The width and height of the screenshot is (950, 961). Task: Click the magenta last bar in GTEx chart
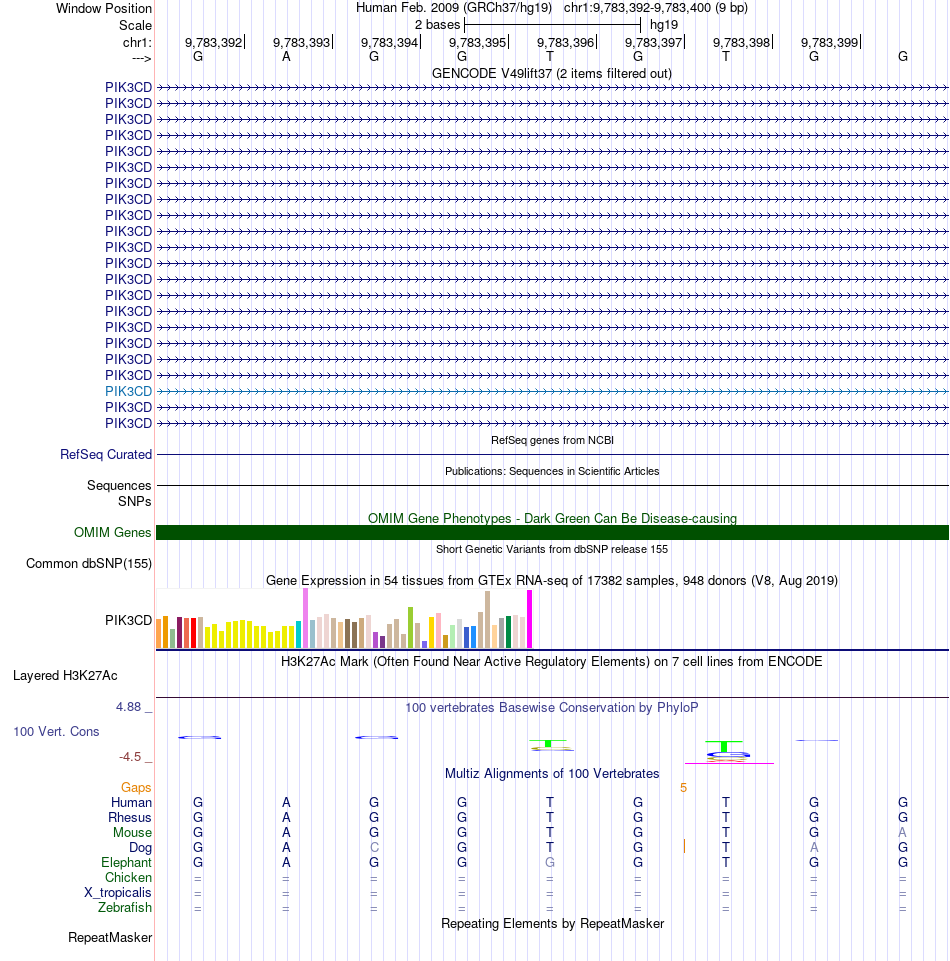click(530, 619)
